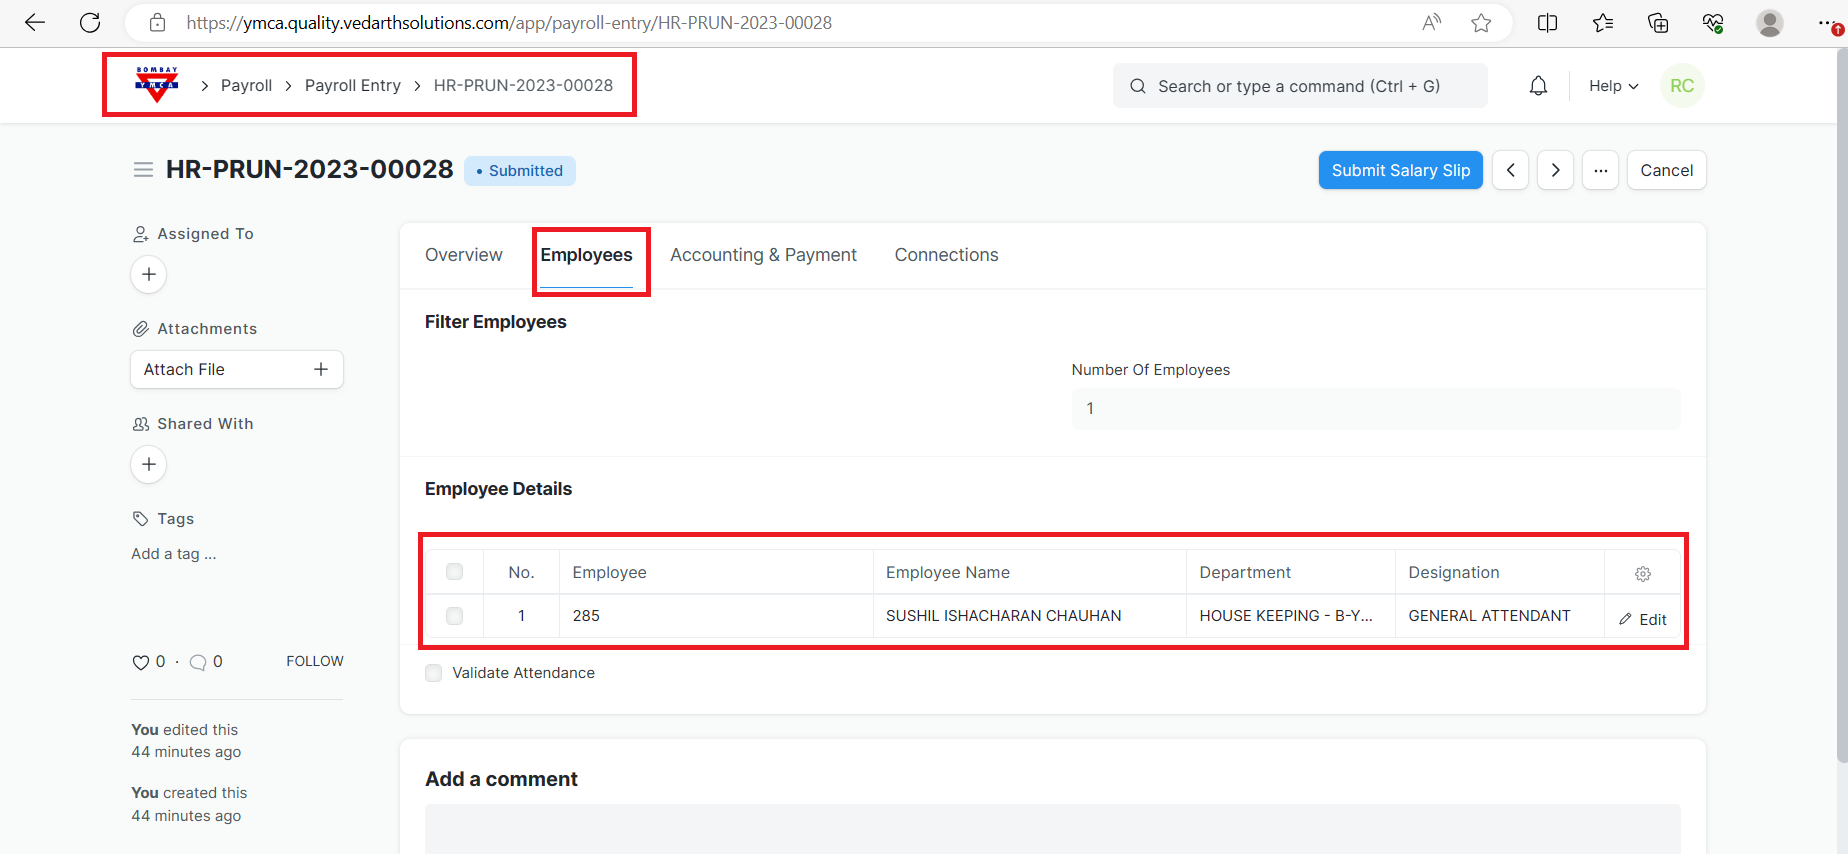
Task: Focus the search or command bar
Action: click(1299, 86)
